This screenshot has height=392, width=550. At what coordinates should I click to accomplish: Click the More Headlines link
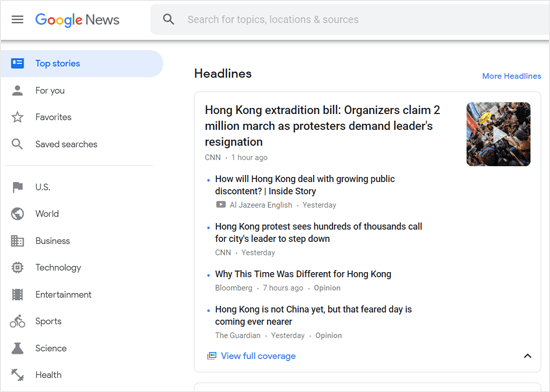[511, 76]
